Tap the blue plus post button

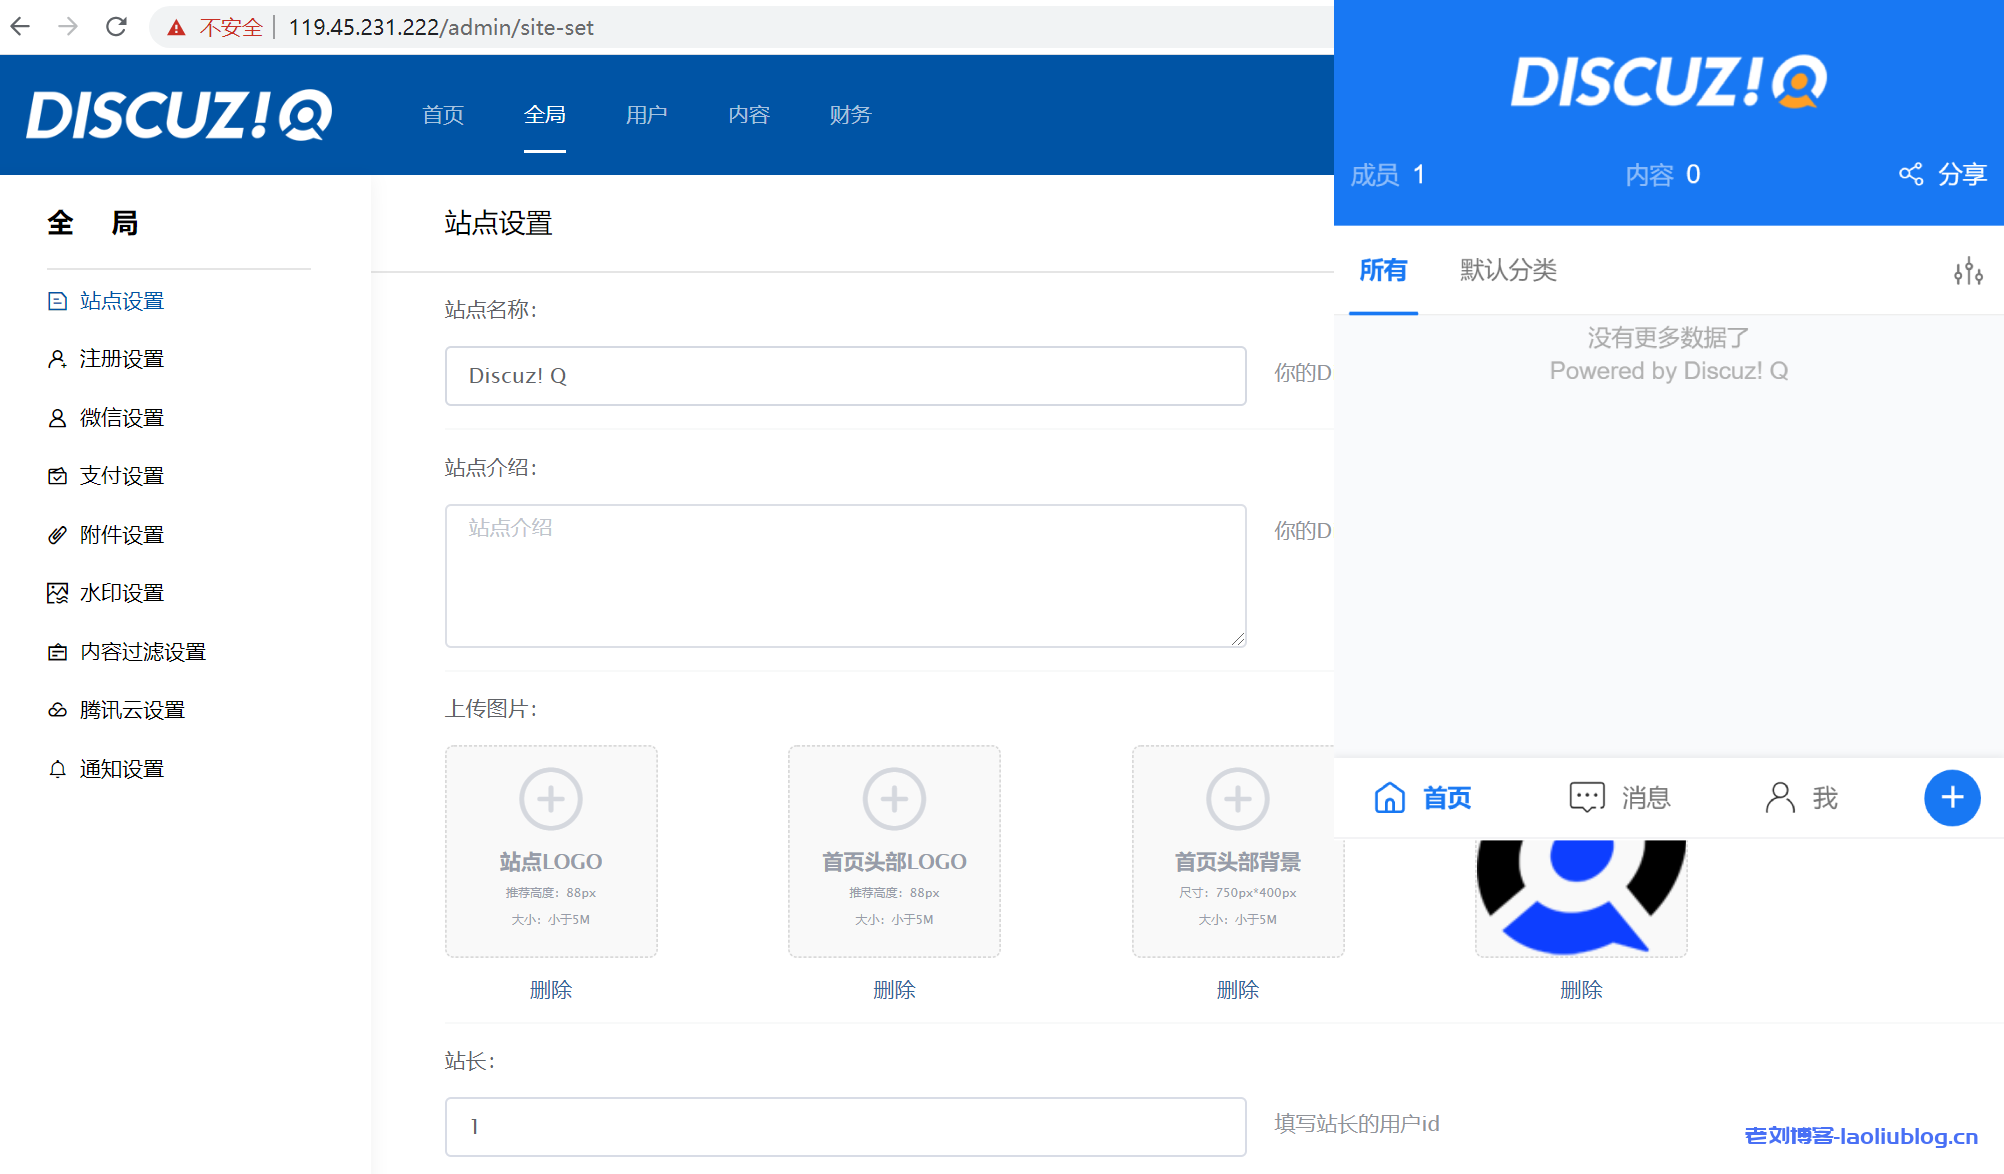coord(1951,797)
